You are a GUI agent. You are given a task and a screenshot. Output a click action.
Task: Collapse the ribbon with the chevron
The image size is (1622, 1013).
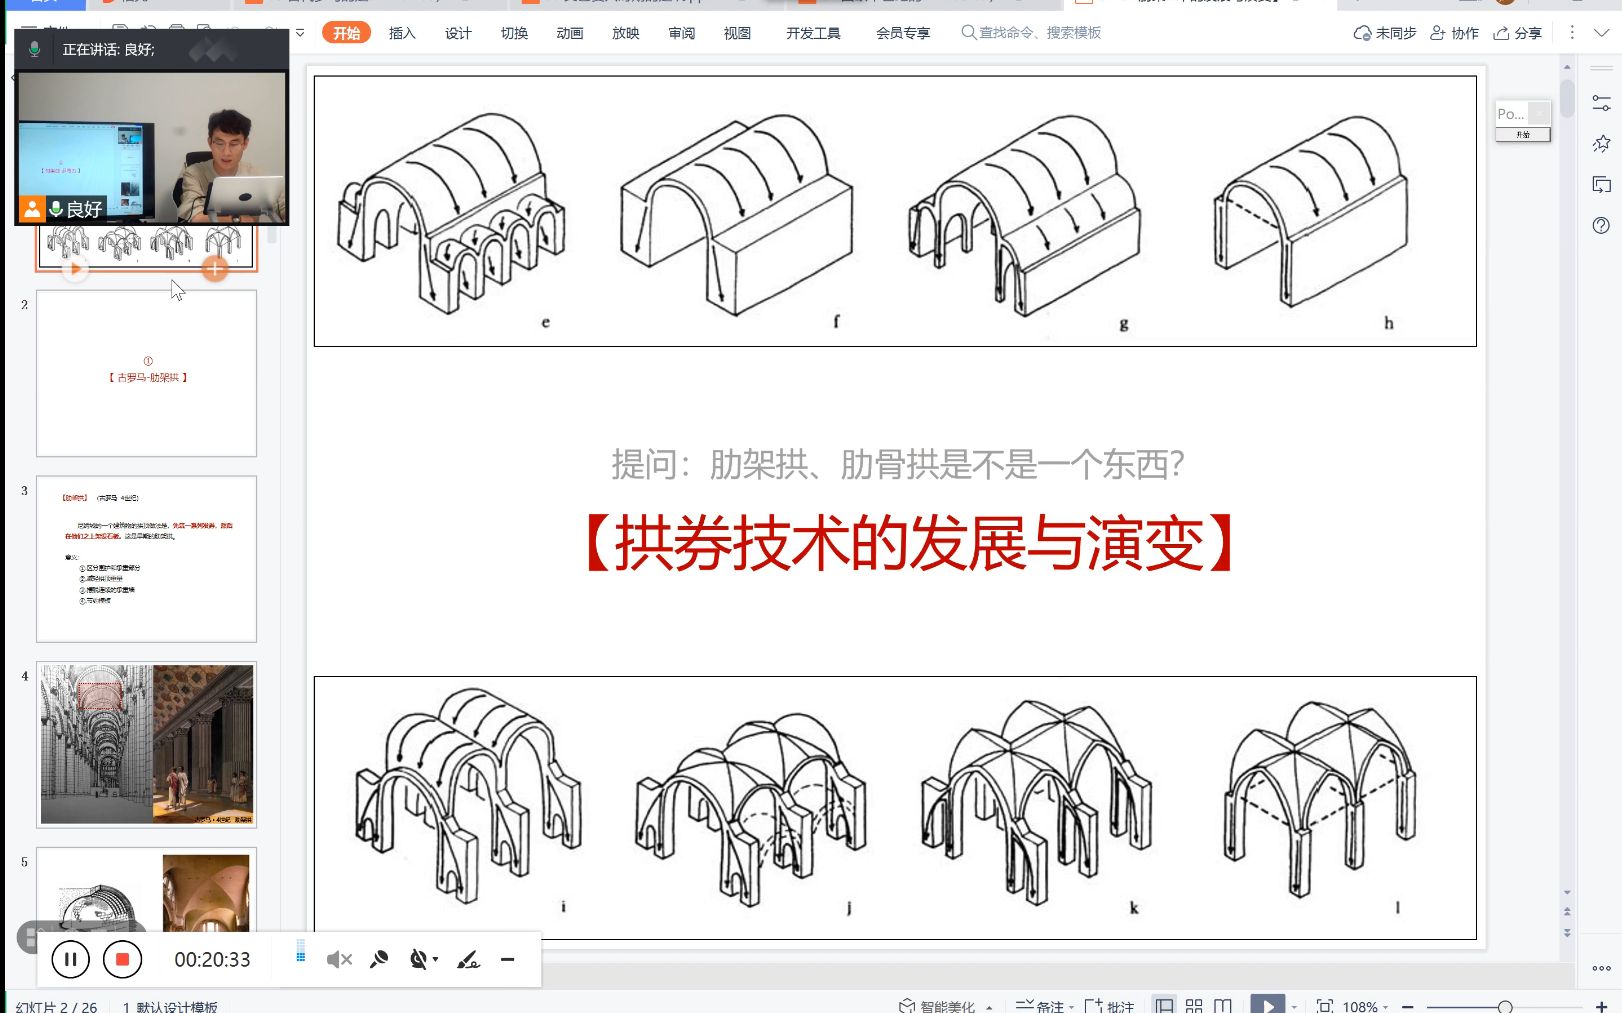pos(1601,32)
